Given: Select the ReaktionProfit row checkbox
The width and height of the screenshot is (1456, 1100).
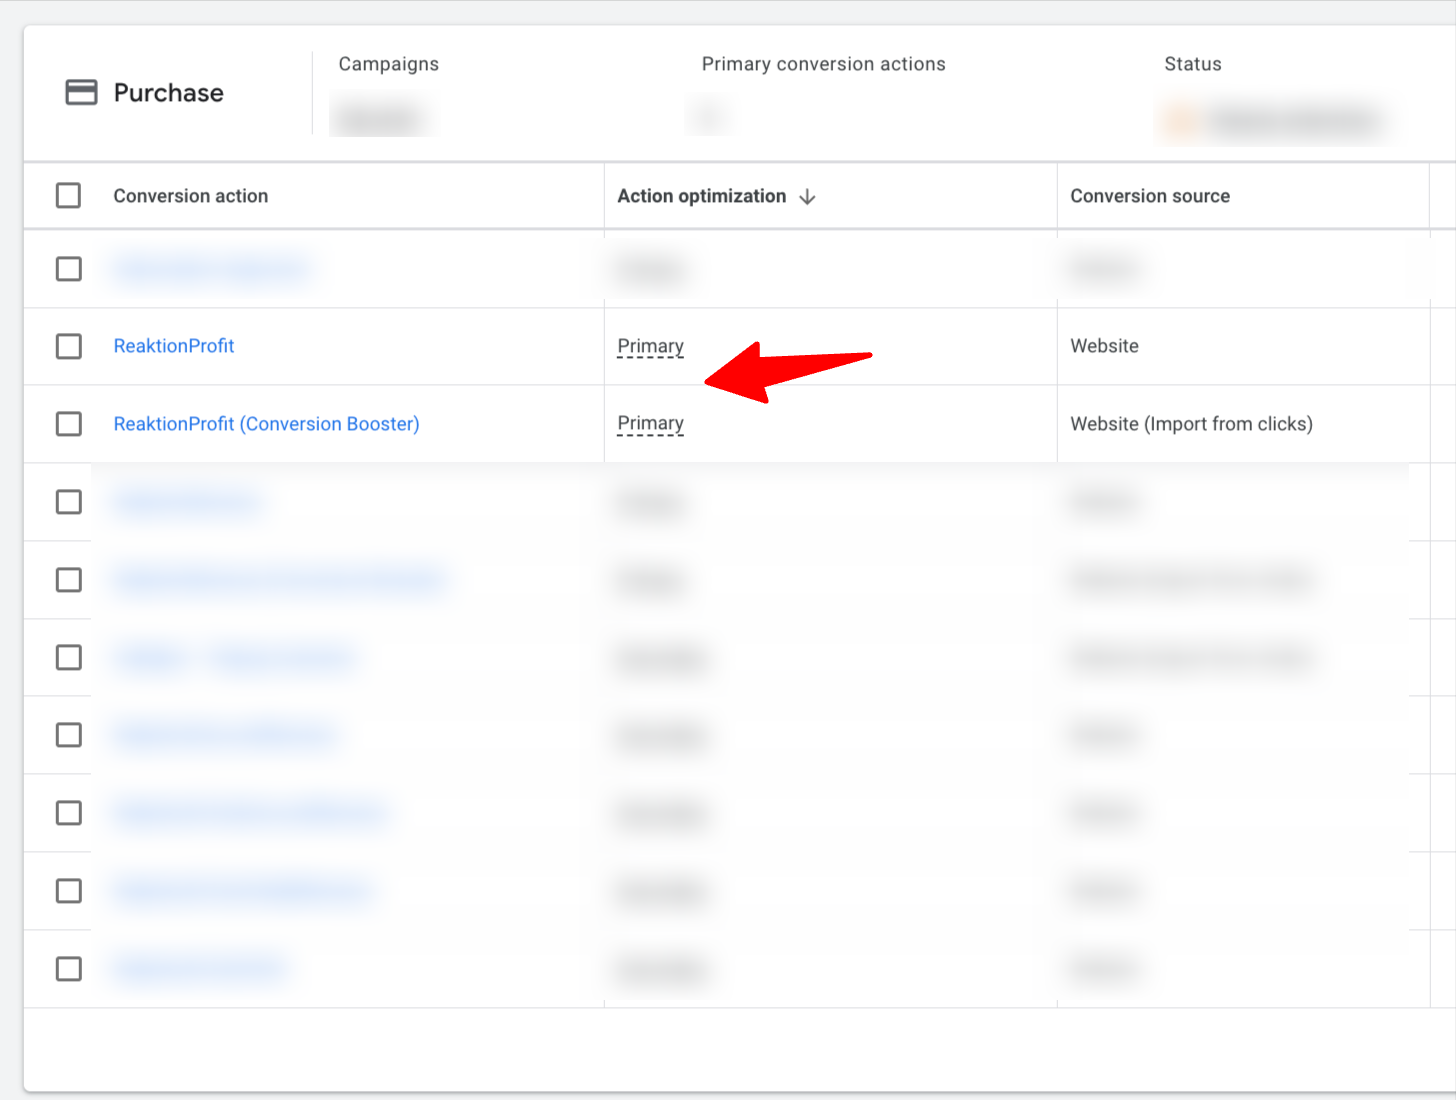Looking at the screenshot, I should click(69, 346).
